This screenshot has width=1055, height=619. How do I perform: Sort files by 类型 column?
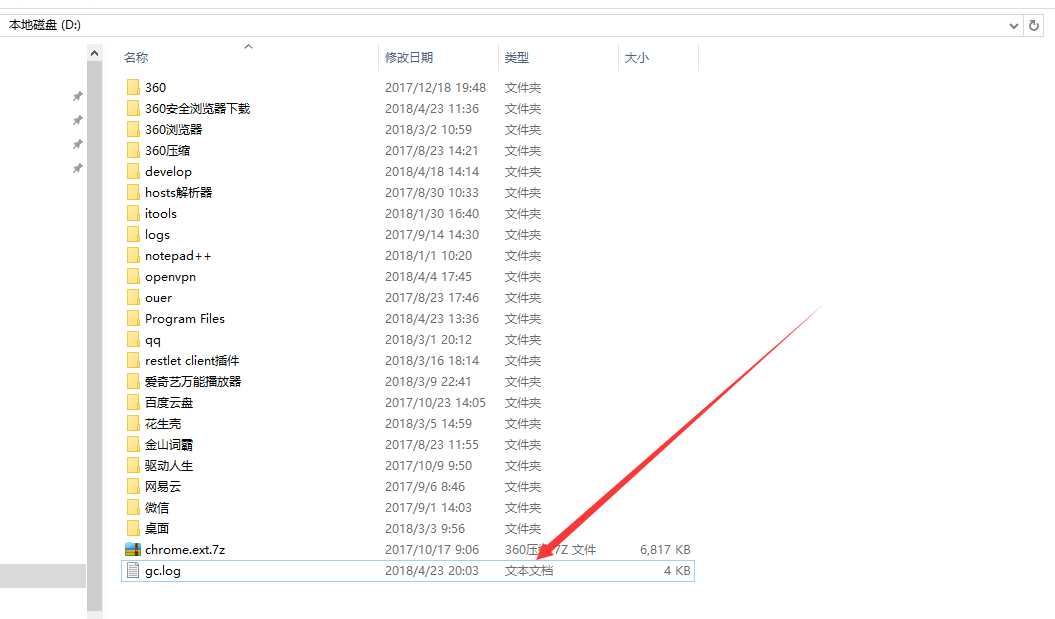tap(517, 58)
